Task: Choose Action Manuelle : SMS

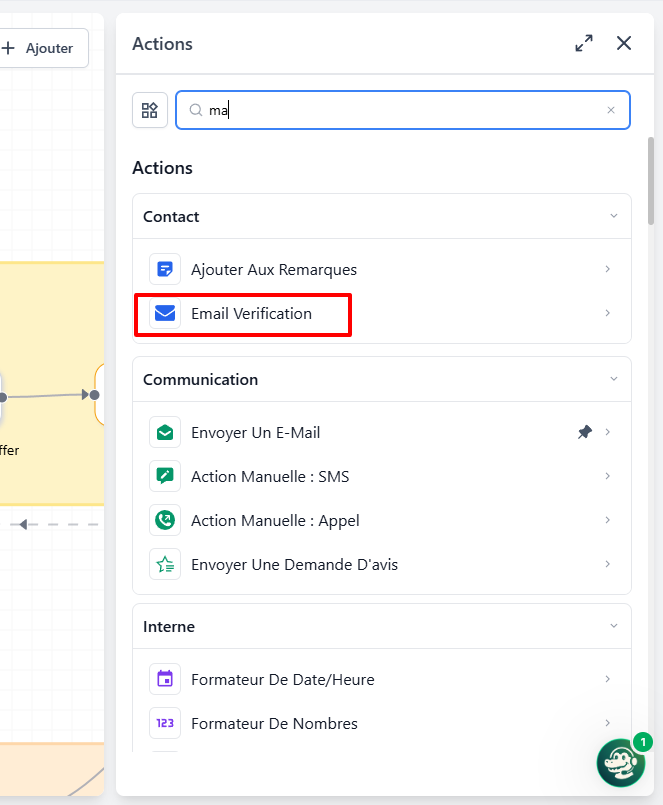Action: click(x=382, y=476)
